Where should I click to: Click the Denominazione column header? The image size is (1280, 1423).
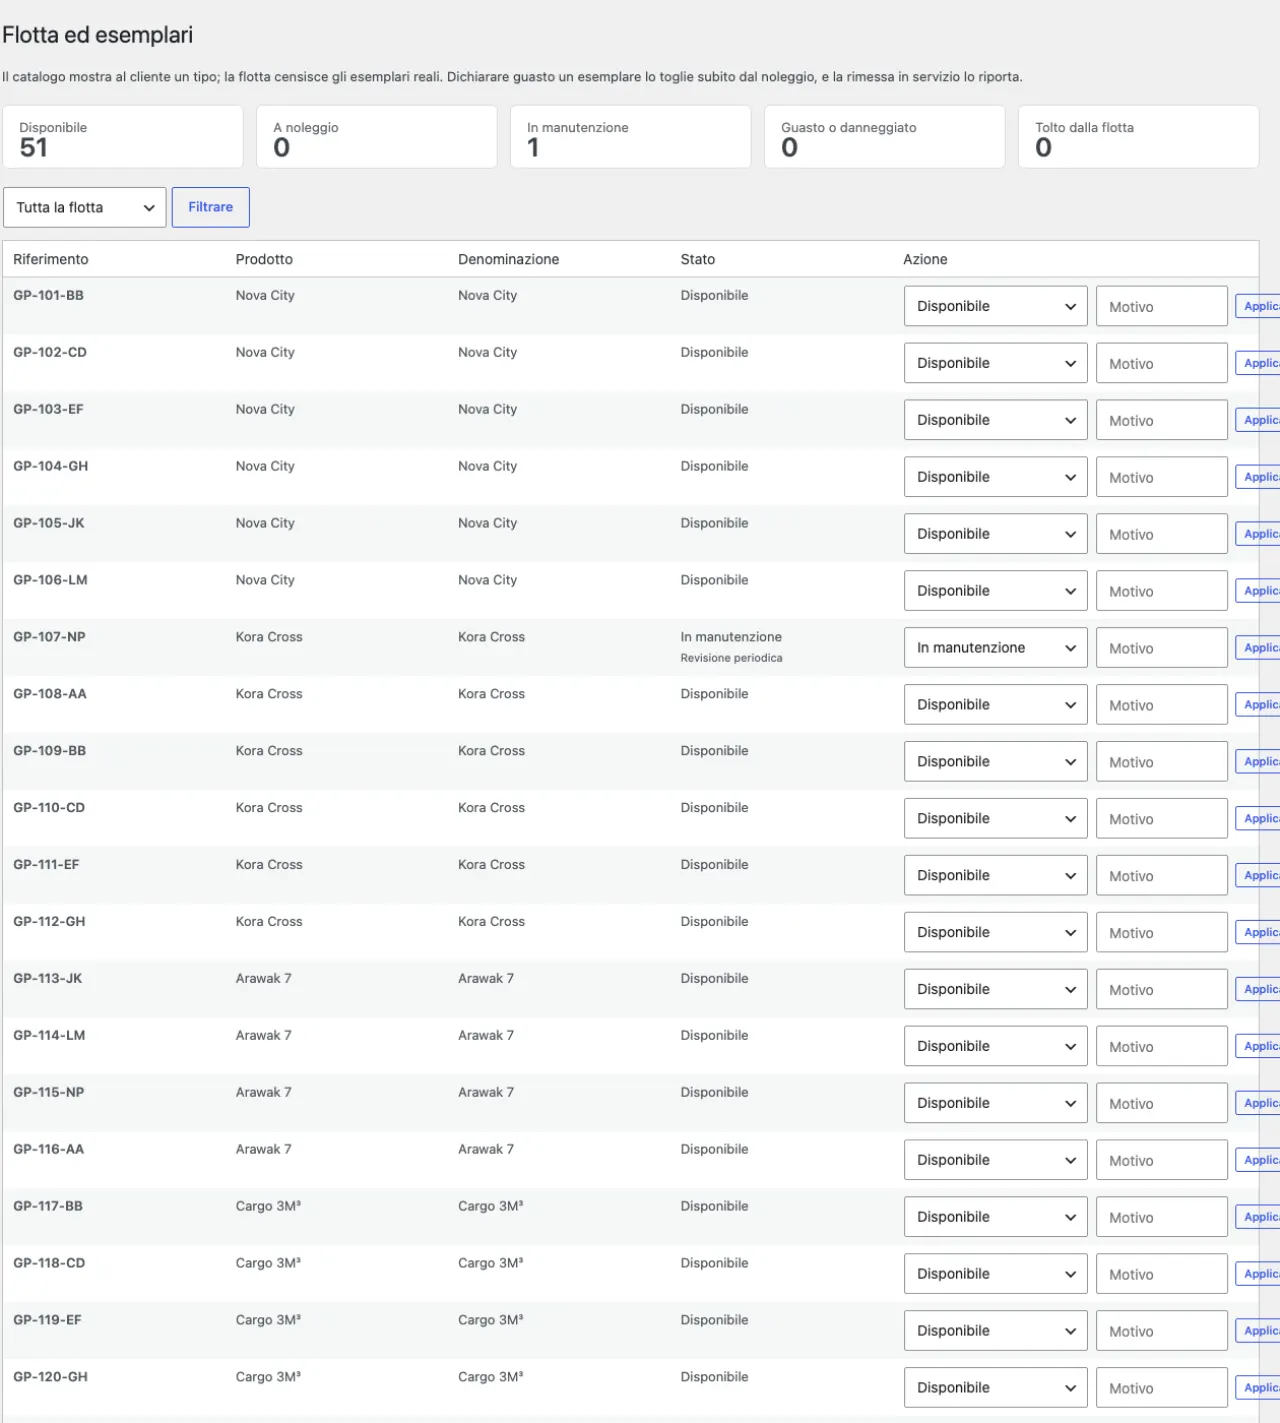click(508, 259)
